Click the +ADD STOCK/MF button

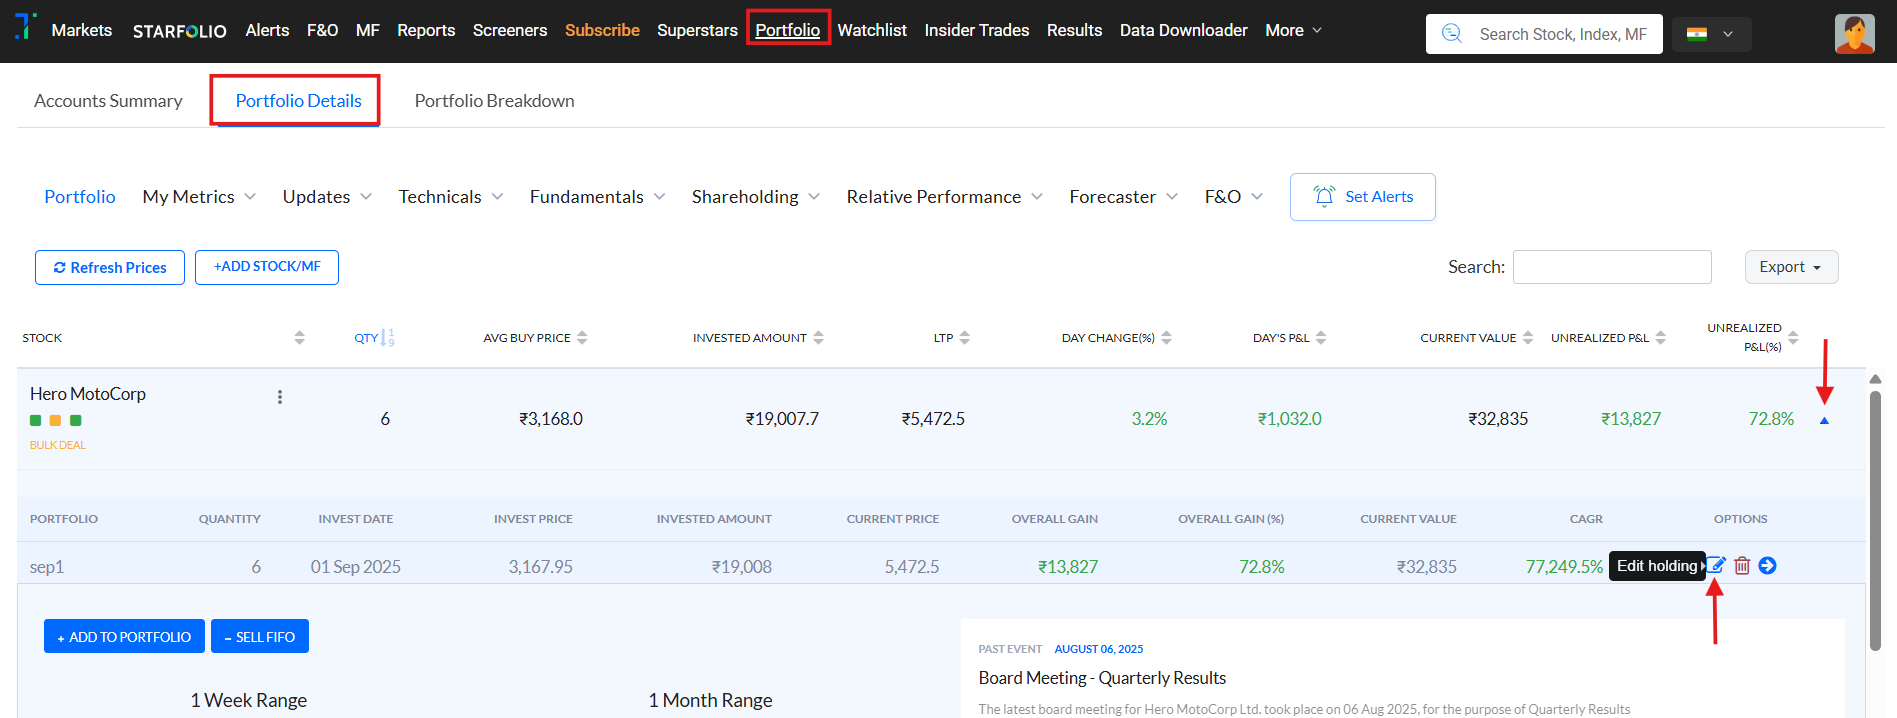coord(267,267)
